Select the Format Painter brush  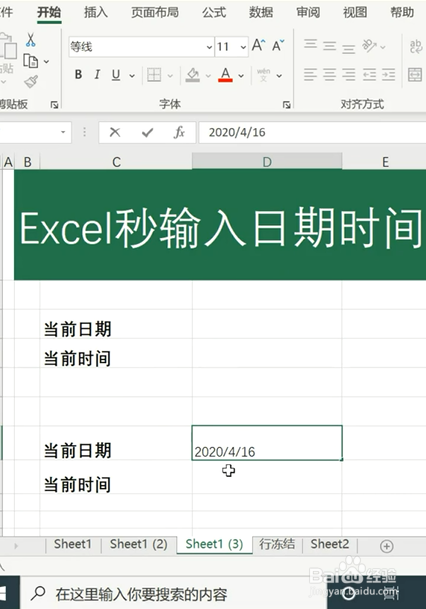tap(31, 82)
